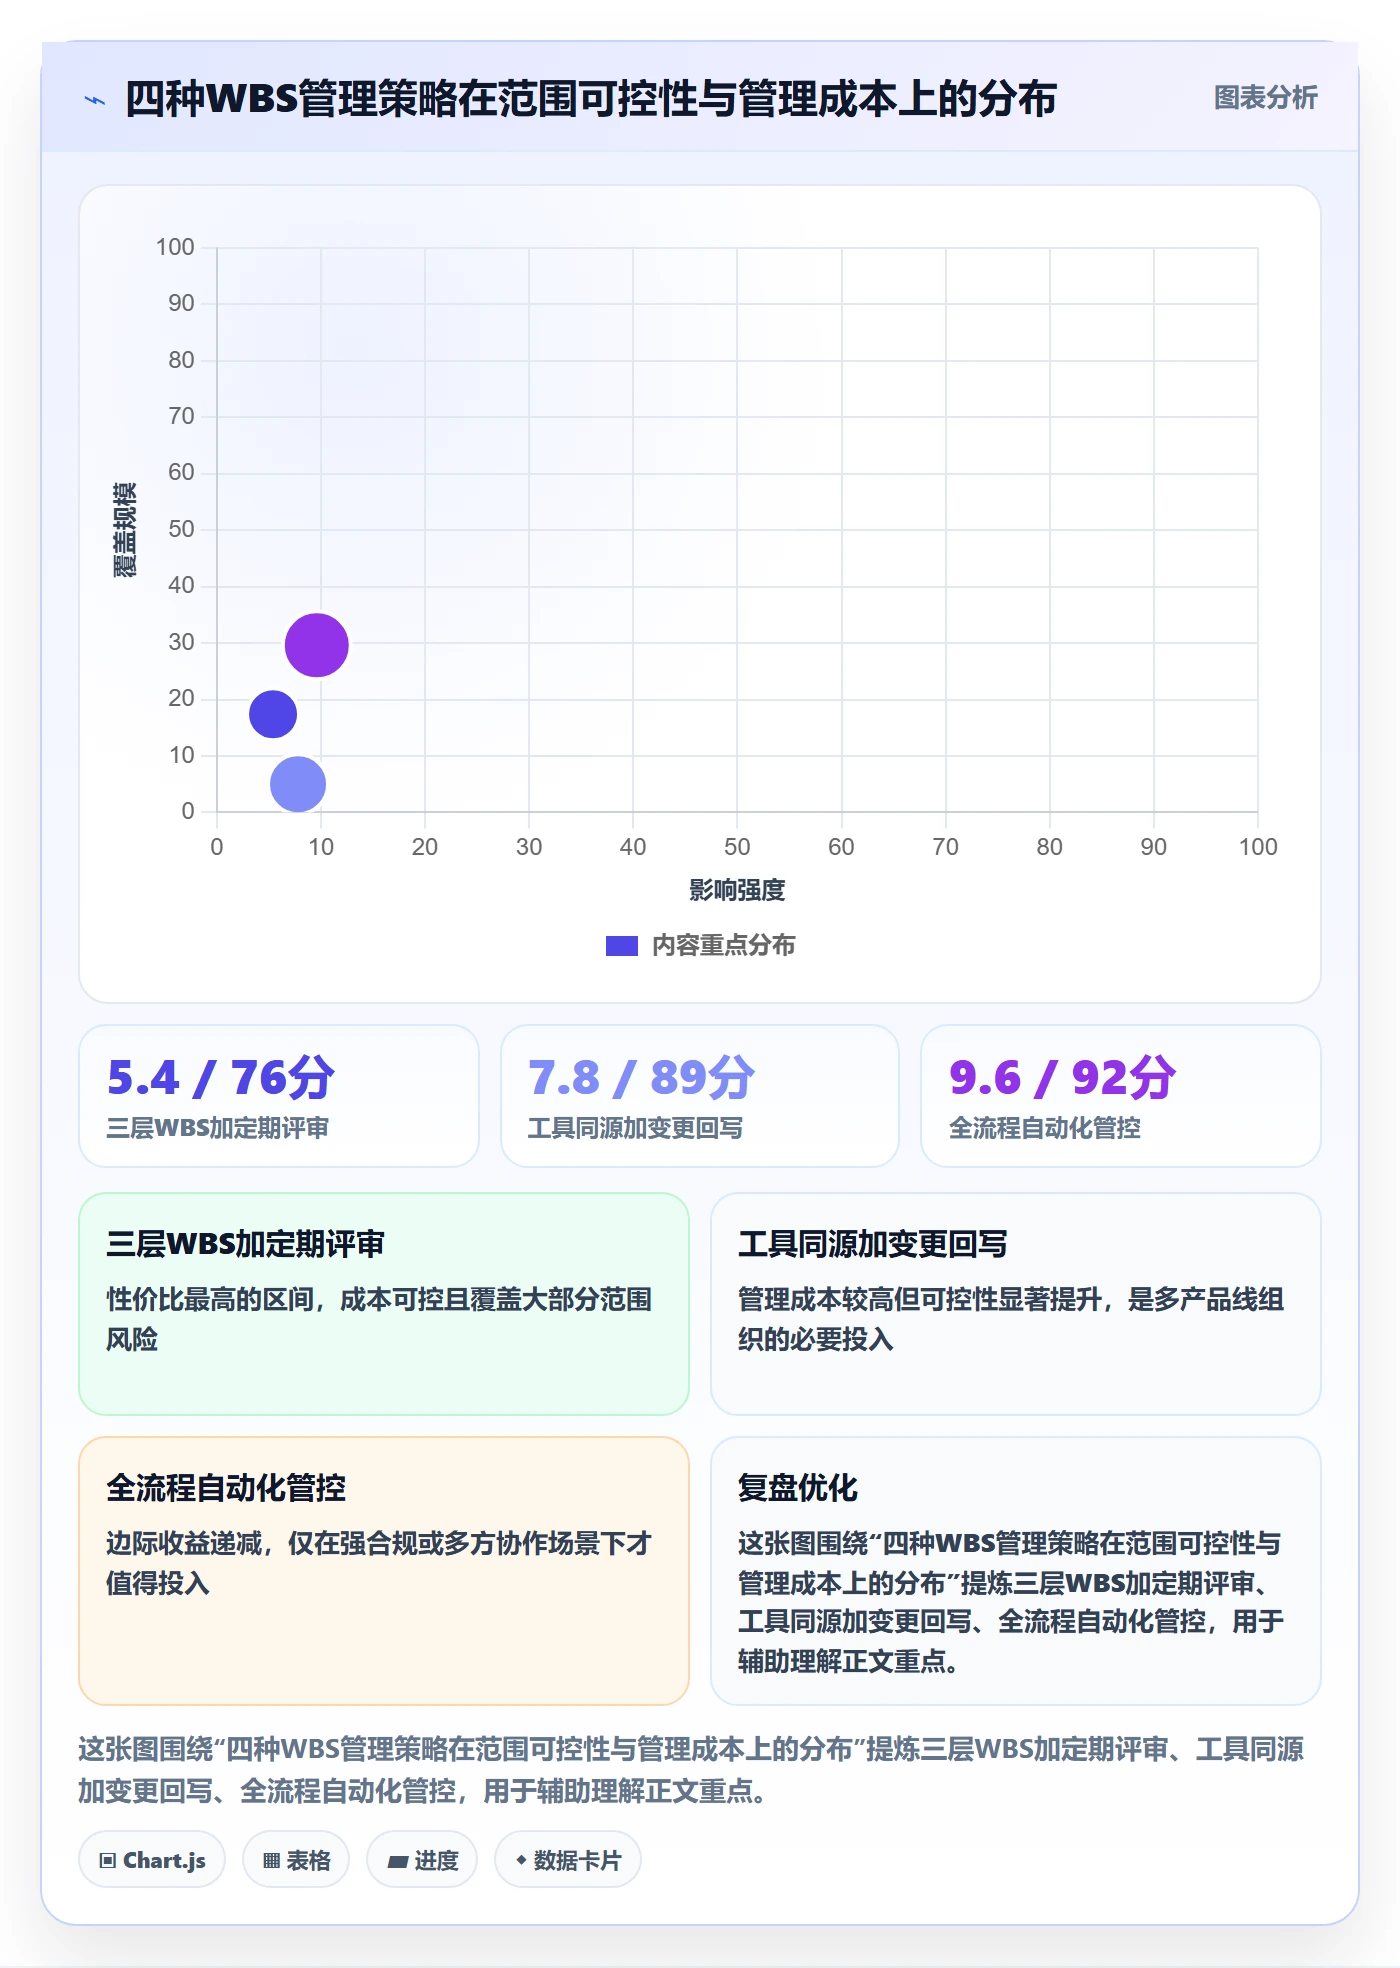Click the 覆盖规模 y-axis title

[x=124, y=530]
